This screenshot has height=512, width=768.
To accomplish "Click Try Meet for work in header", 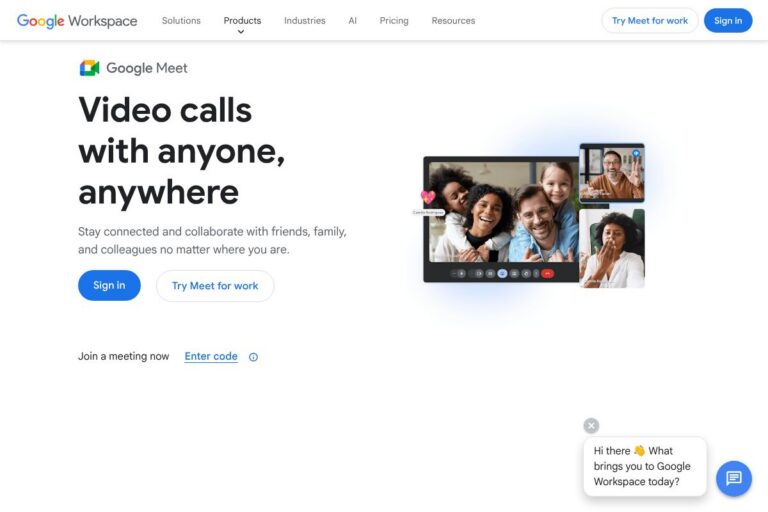I will [x=650, y=21].
